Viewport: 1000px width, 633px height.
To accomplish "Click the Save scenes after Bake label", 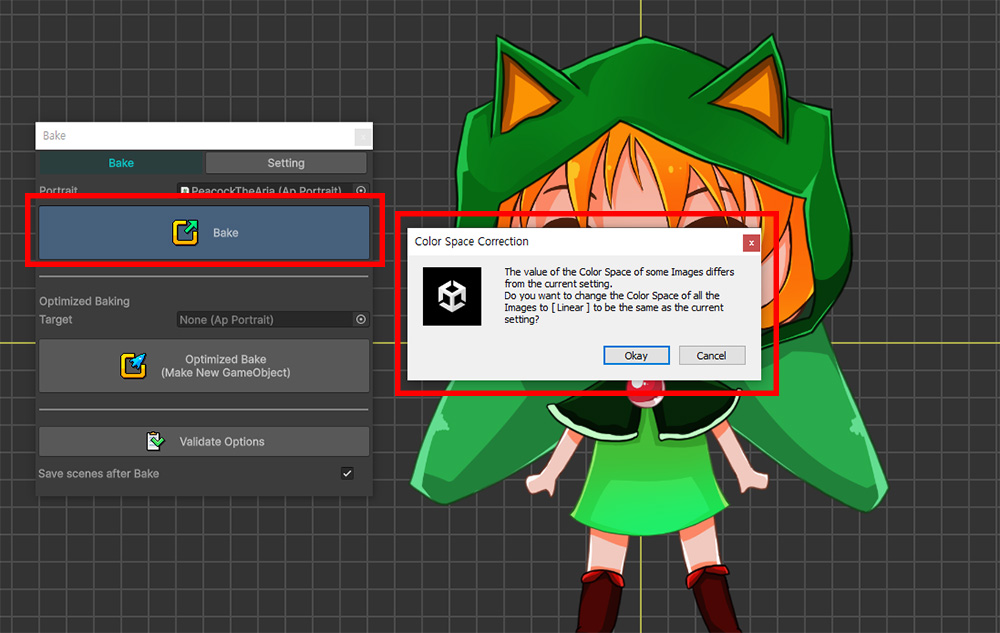I will (x=99, y=474).
